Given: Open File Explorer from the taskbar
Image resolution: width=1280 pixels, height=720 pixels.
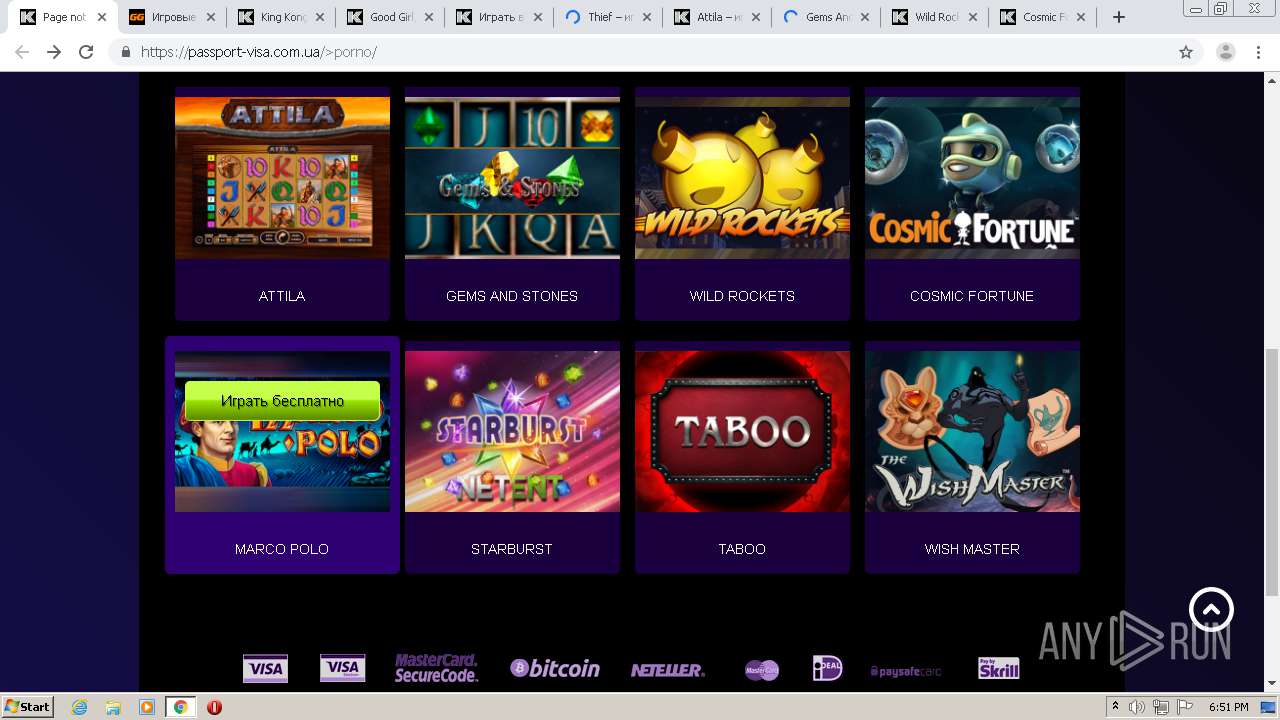Looking at the screenshot, I should 113,707.
